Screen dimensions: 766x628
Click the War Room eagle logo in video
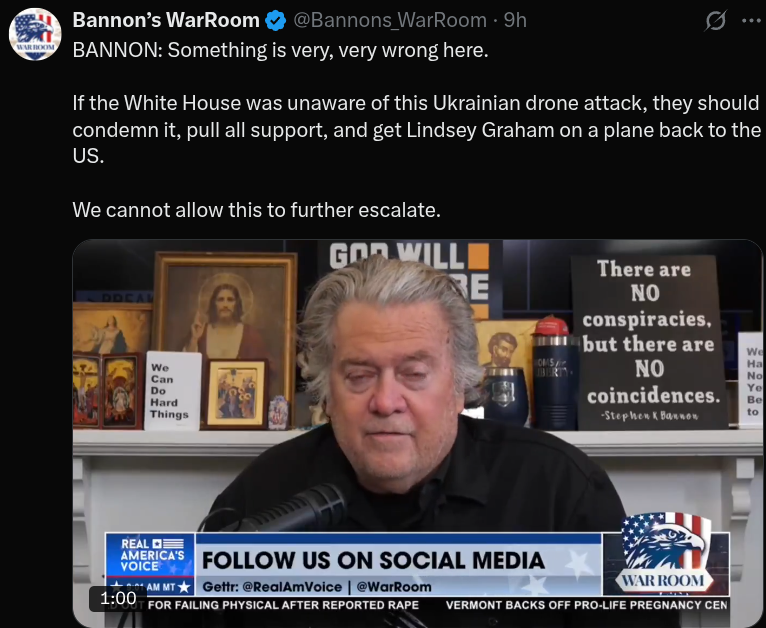[663, 553]
